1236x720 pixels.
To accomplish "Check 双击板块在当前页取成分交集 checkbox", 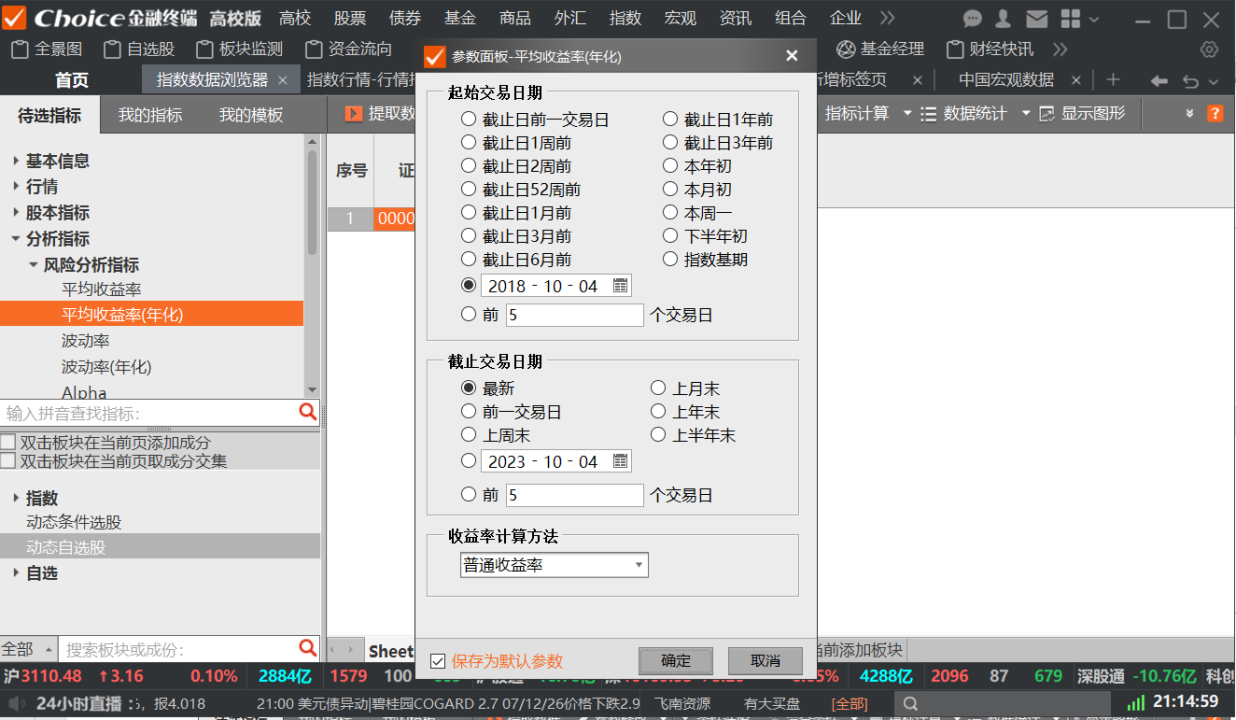I will tap(8, 461).
